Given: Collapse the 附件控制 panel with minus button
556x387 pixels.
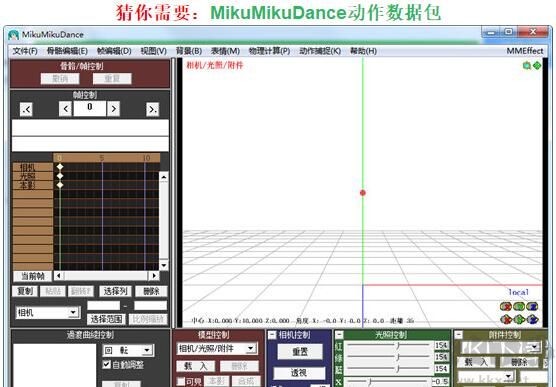Looking at the screenshot, I should [x=459, y=335].
